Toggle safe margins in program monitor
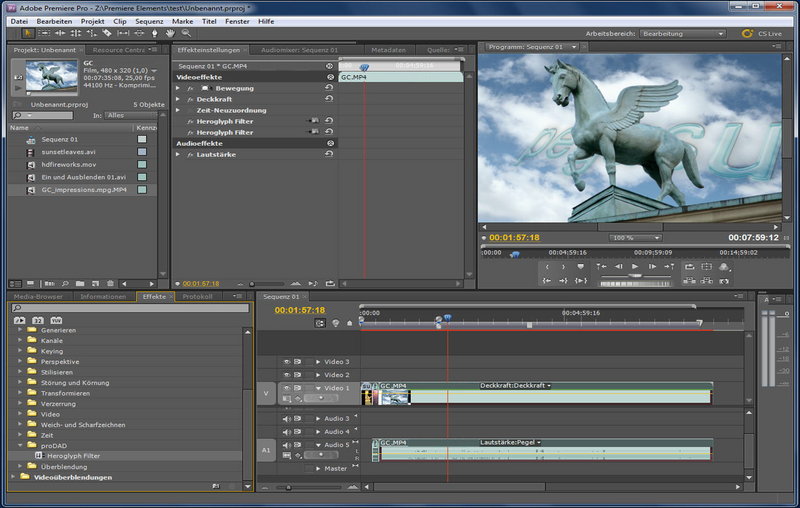This screenshot has height=508, width=800. point(707,266)
